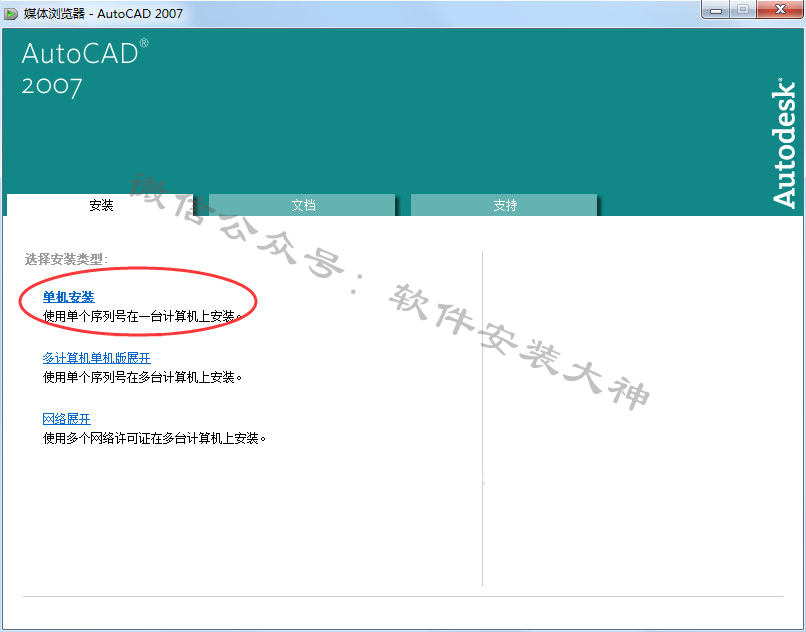The image size is (806, 632).
Task: Minimize the media browser window
Action: pos(716,10)
